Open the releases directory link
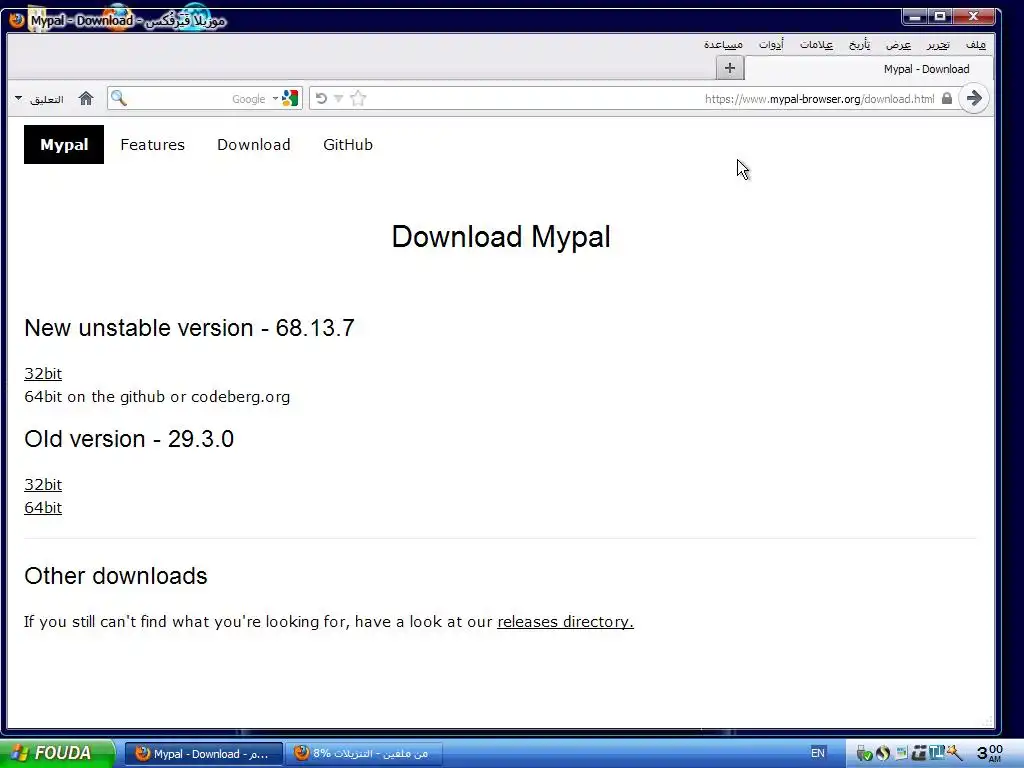 click(x=566, y=622)
